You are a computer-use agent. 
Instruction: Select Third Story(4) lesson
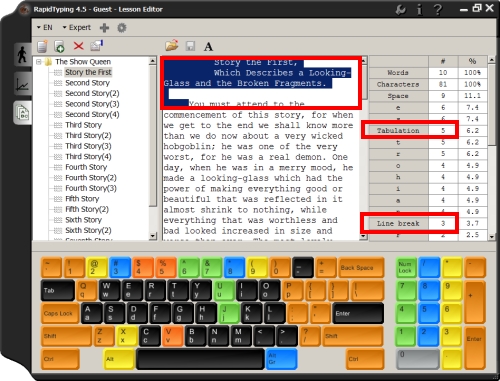pyautogui.click(x=88, y=157)
